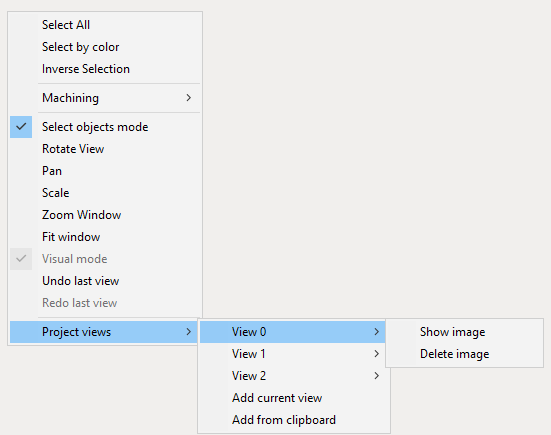Select the Pan option
Screen dimensions: 551x435
105,171
